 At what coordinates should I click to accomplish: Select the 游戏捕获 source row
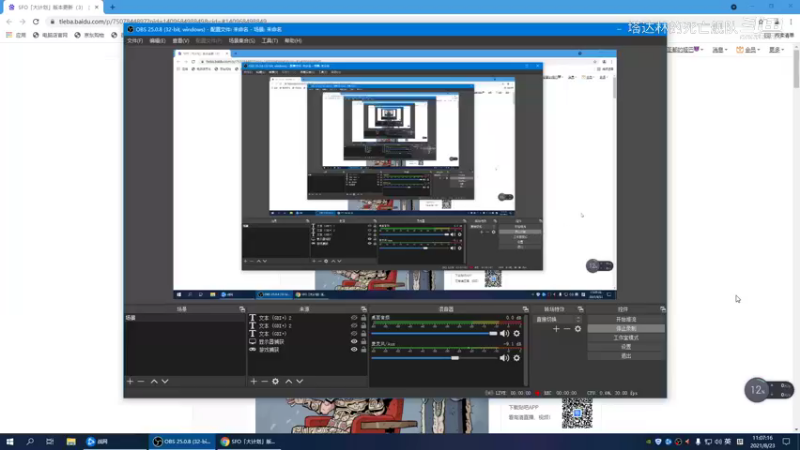tap(307, 349)
